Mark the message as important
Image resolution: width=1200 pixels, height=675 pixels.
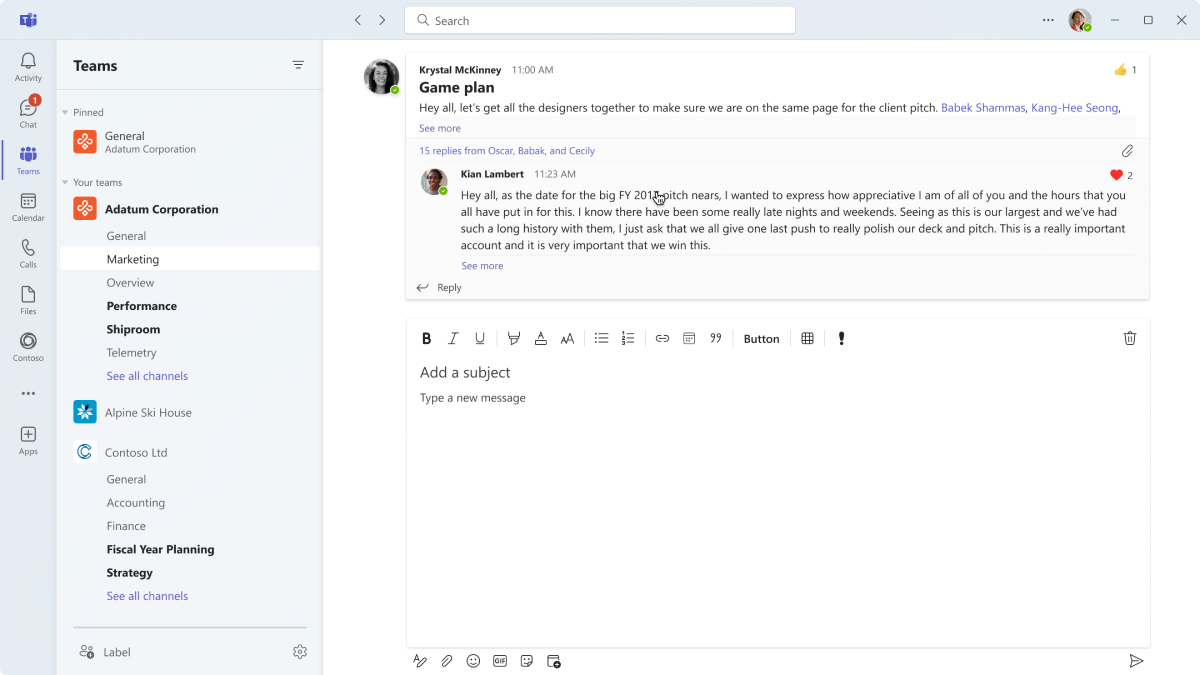point(841,339)
